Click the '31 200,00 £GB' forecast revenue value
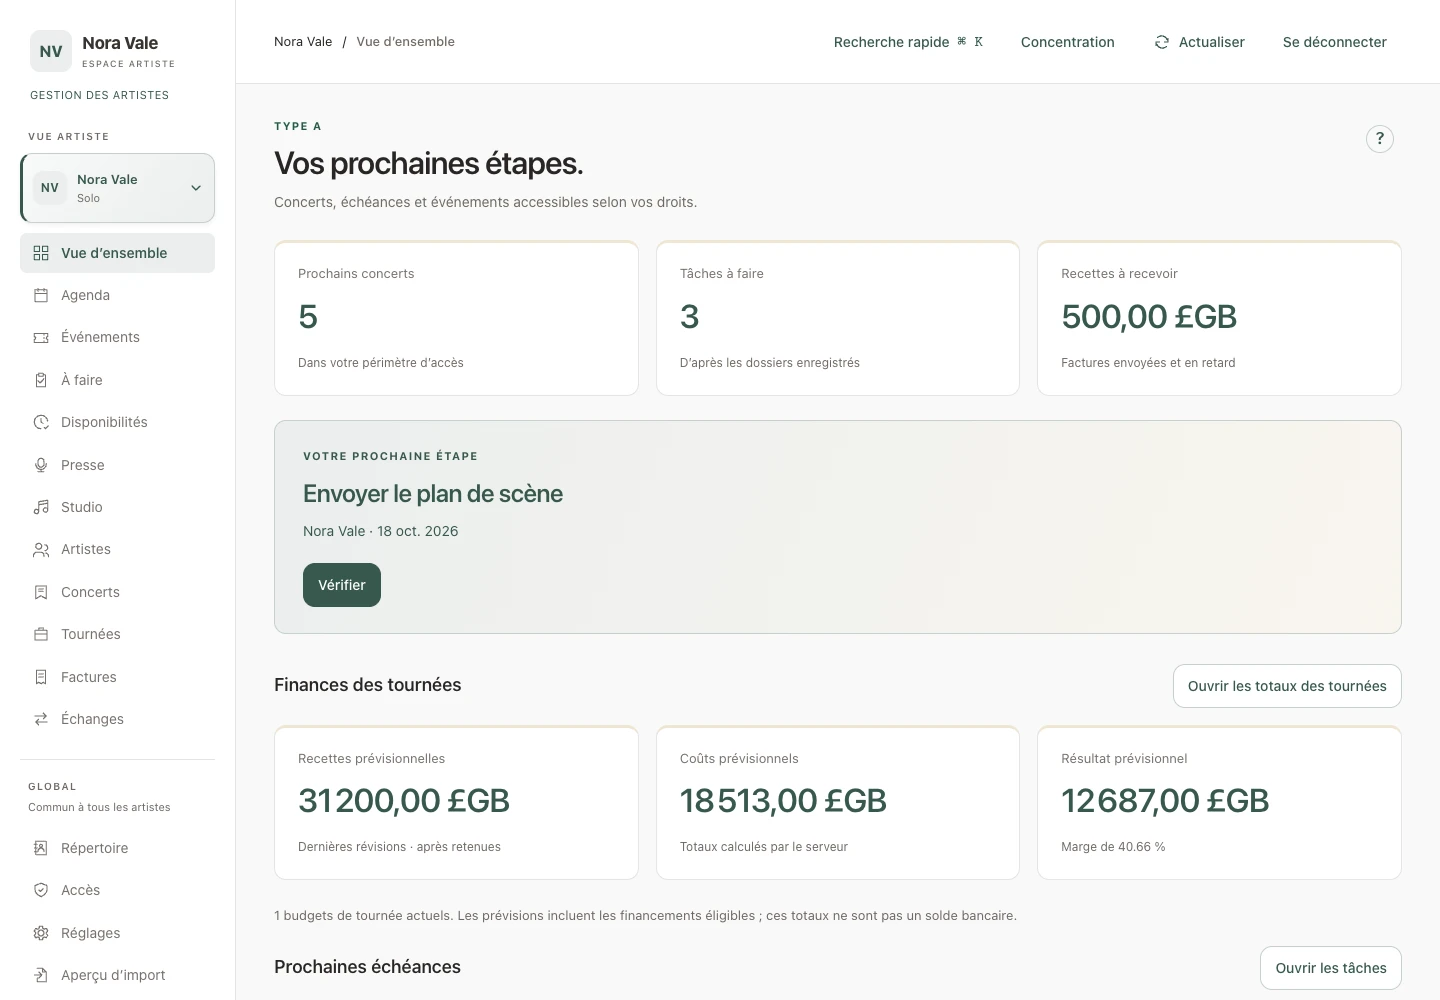 404,801
